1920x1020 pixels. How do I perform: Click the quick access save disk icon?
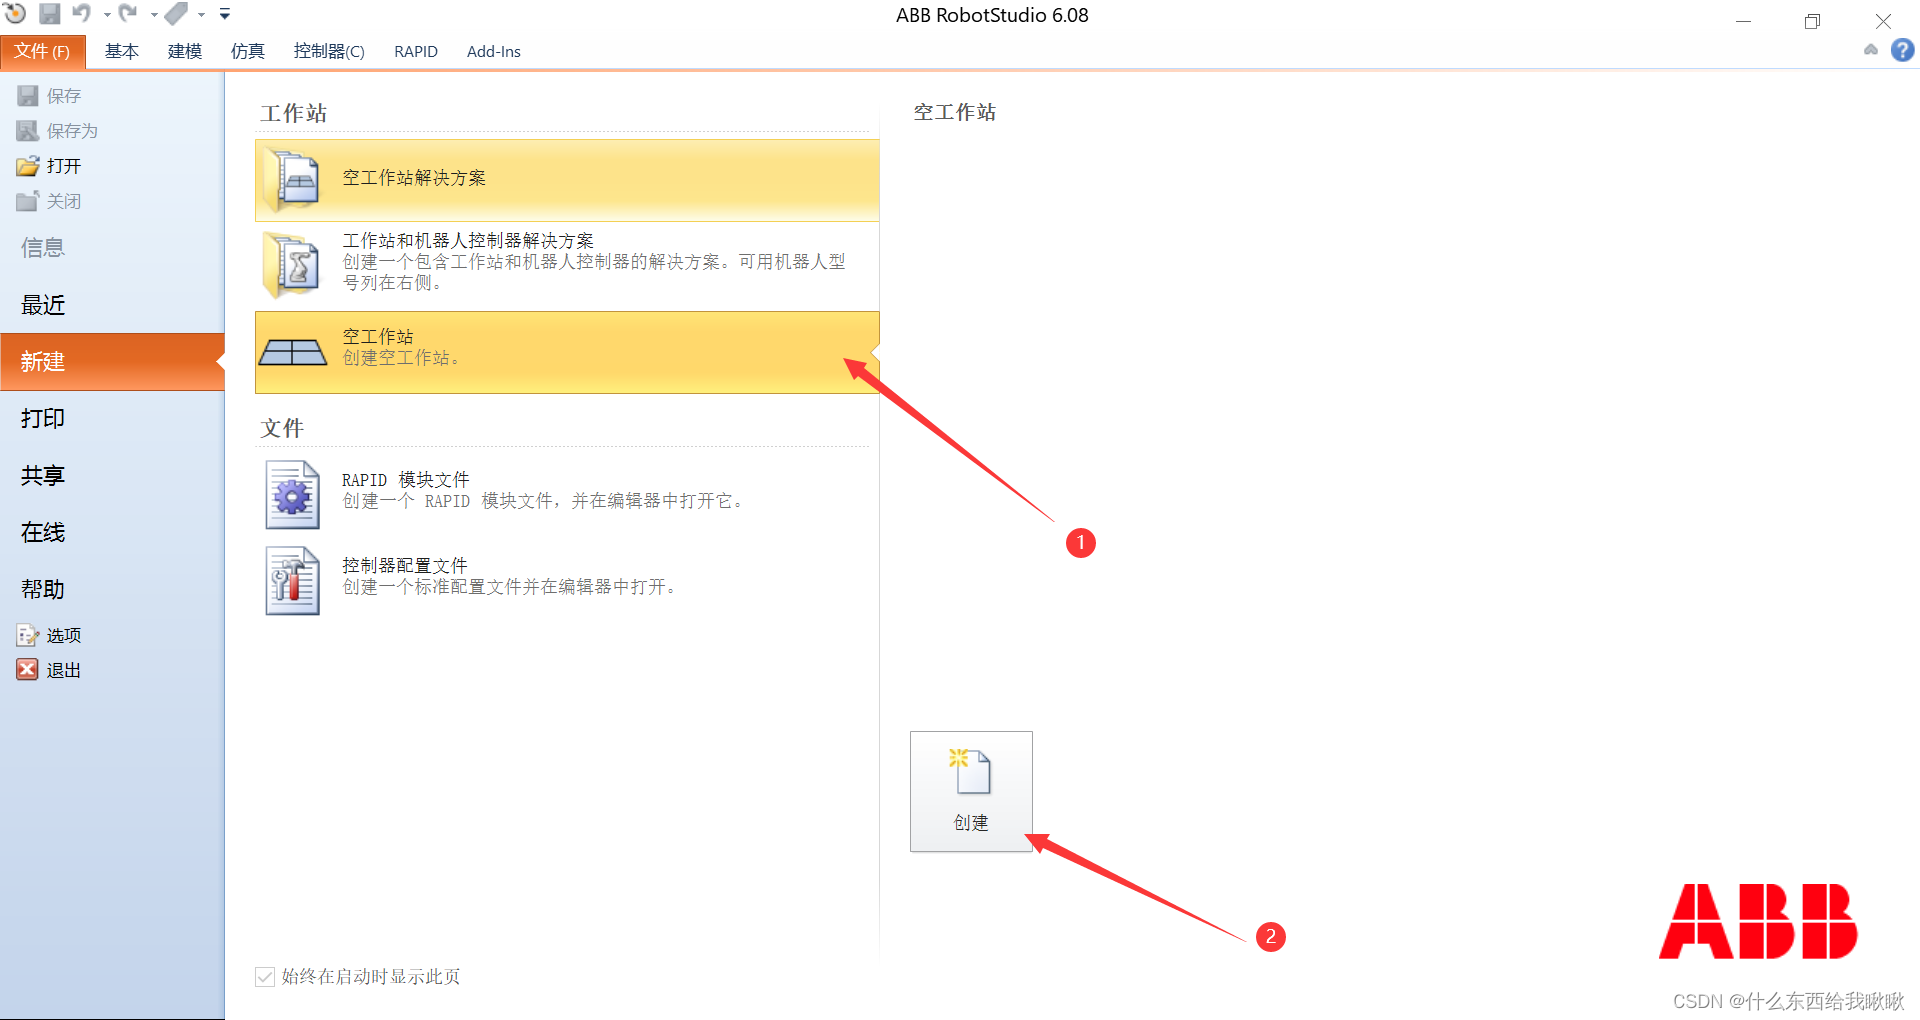pos(49,14)
